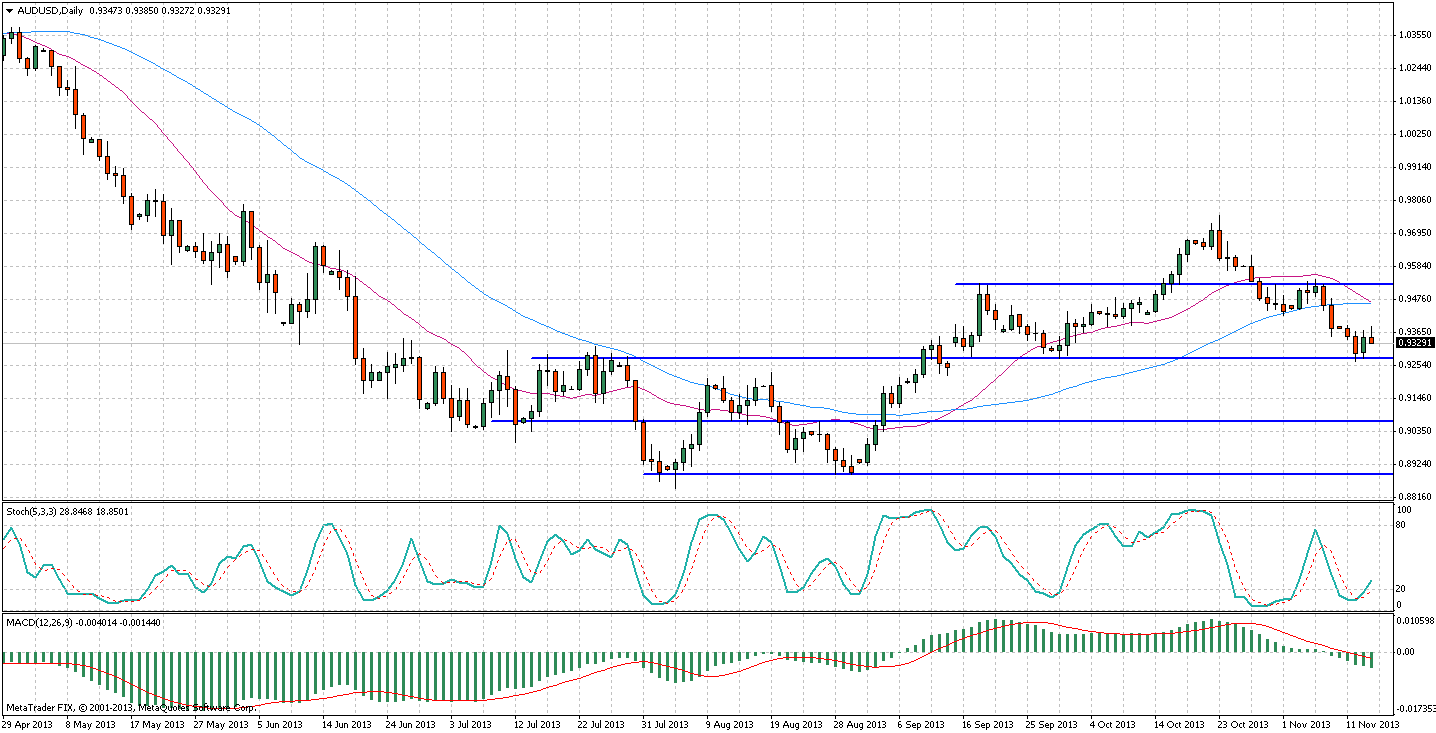Screen dimensions: 1436x733
Task: Click blue line between 0.91460 and 0.90350
Action: click(1100, 421)
